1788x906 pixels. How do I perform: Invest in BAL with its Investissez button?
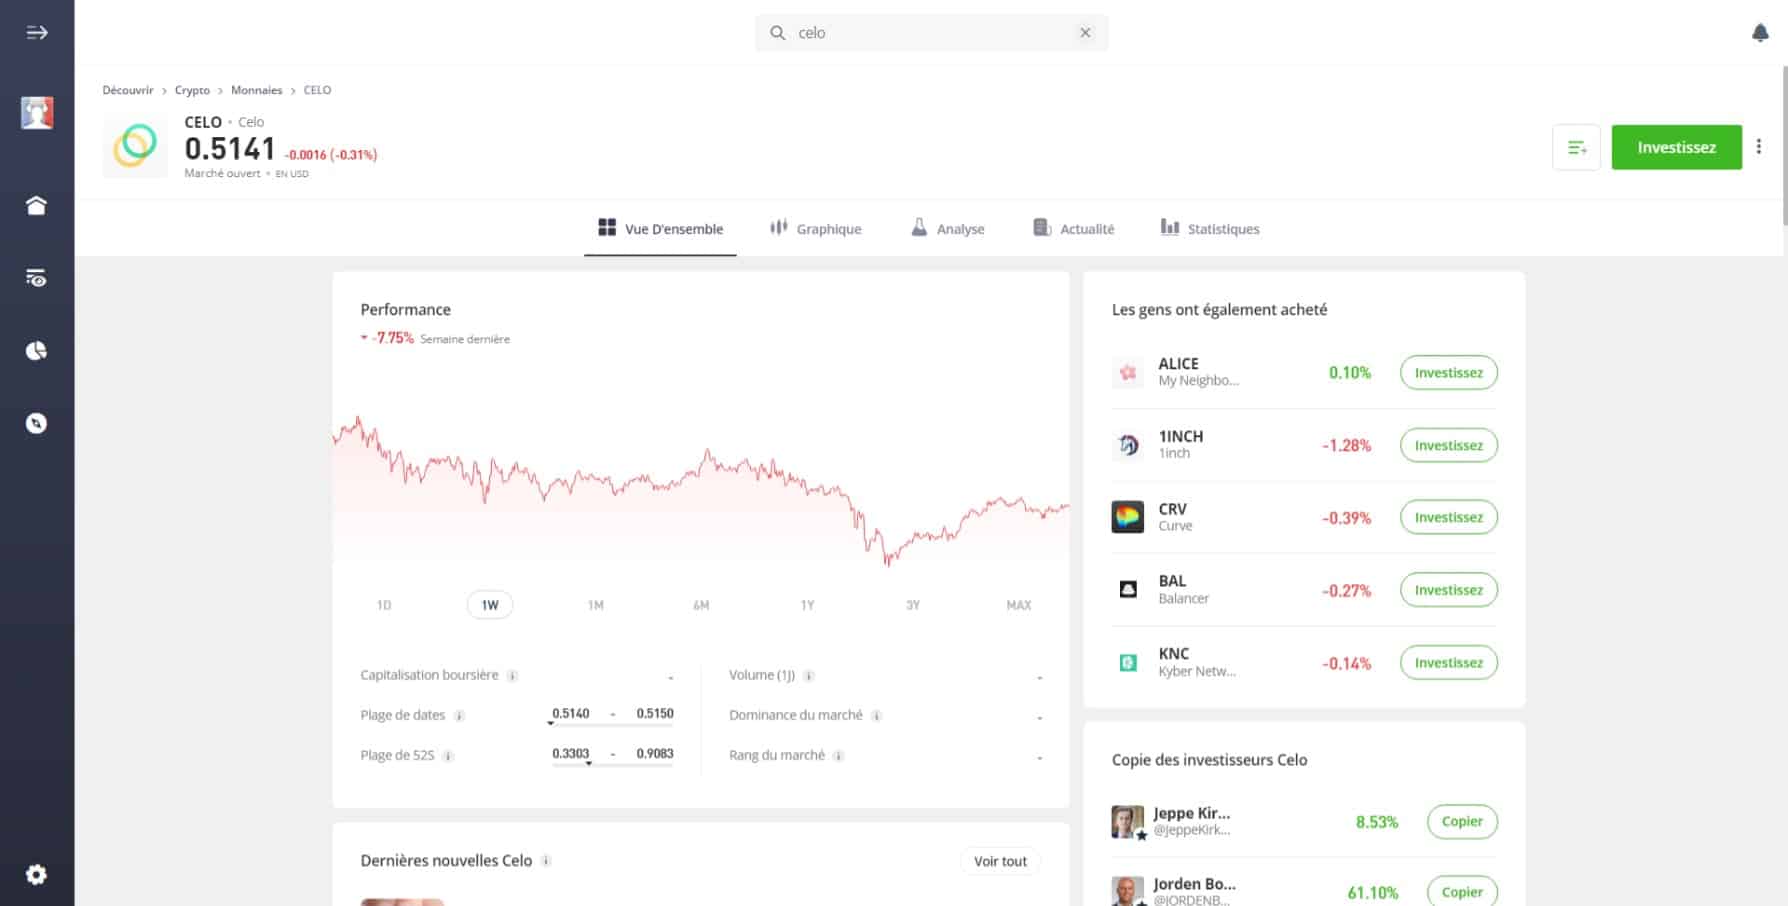point(1448,590)
